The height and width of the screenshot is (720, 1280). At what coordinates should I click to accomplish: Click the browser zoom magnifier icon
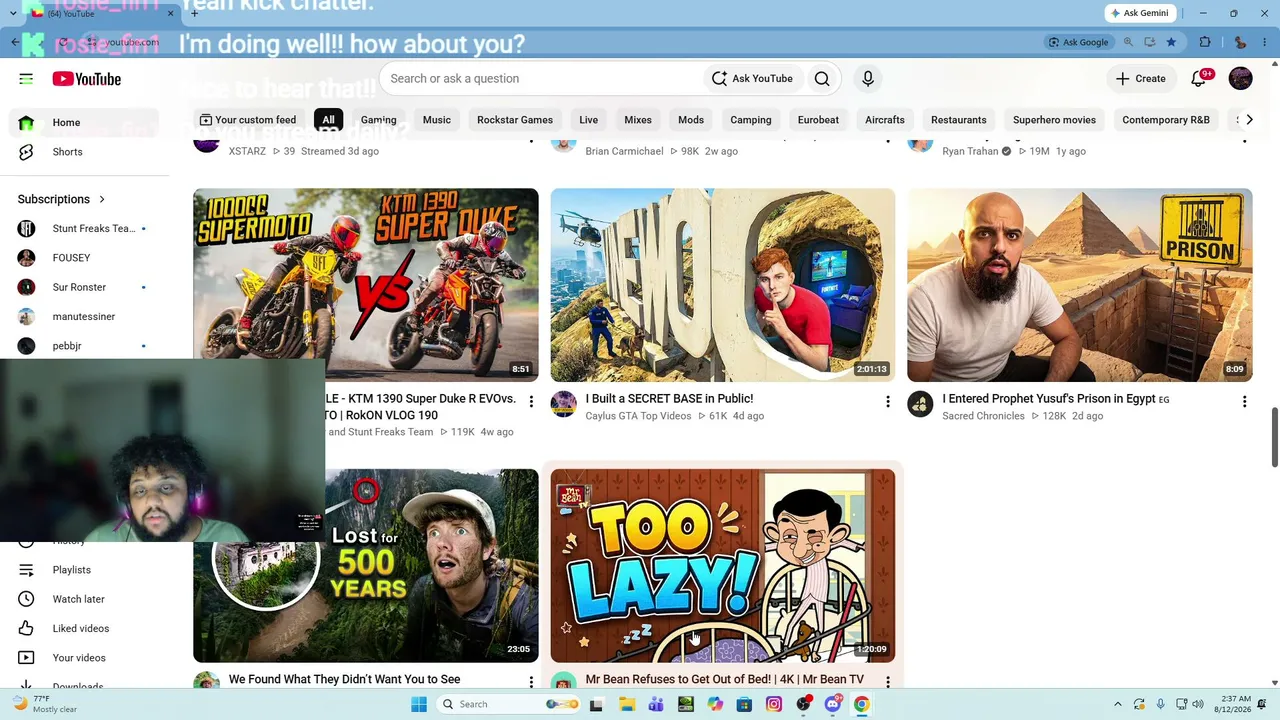click(x=1128, y=42)
